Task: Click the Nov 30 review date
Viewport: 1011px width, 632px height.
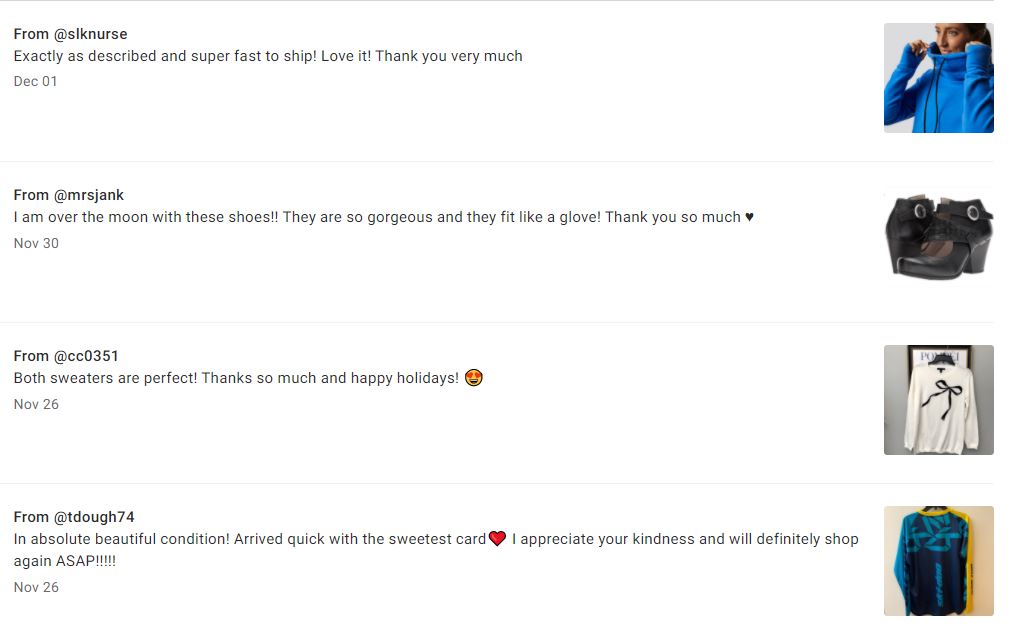Action: point(36,243)
